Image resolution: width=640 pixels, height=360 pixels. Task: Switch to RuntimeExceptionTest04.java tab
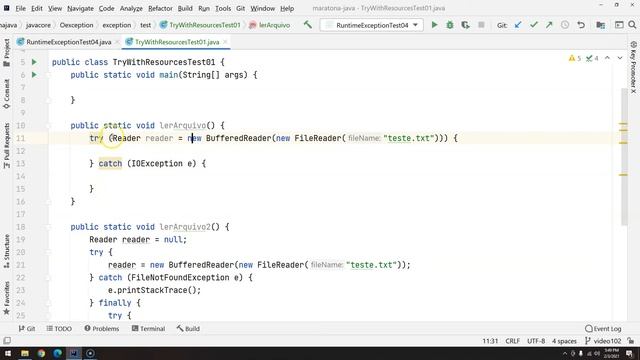(x=68, y=42)
